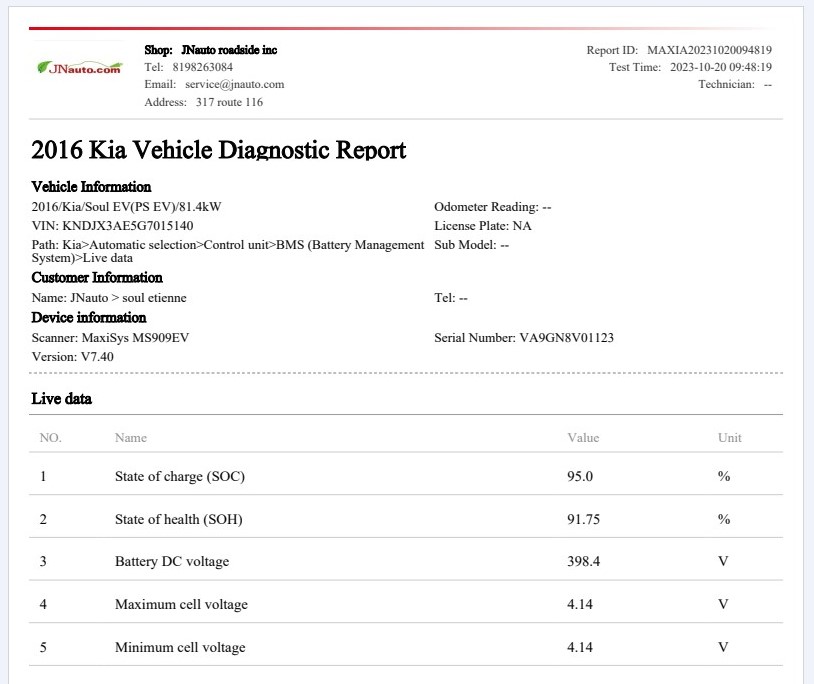Click the Report ID MAXIA20231020094819
Viewport: 814px width, 684px height.
pyautogui.click(x=709, y=50)
